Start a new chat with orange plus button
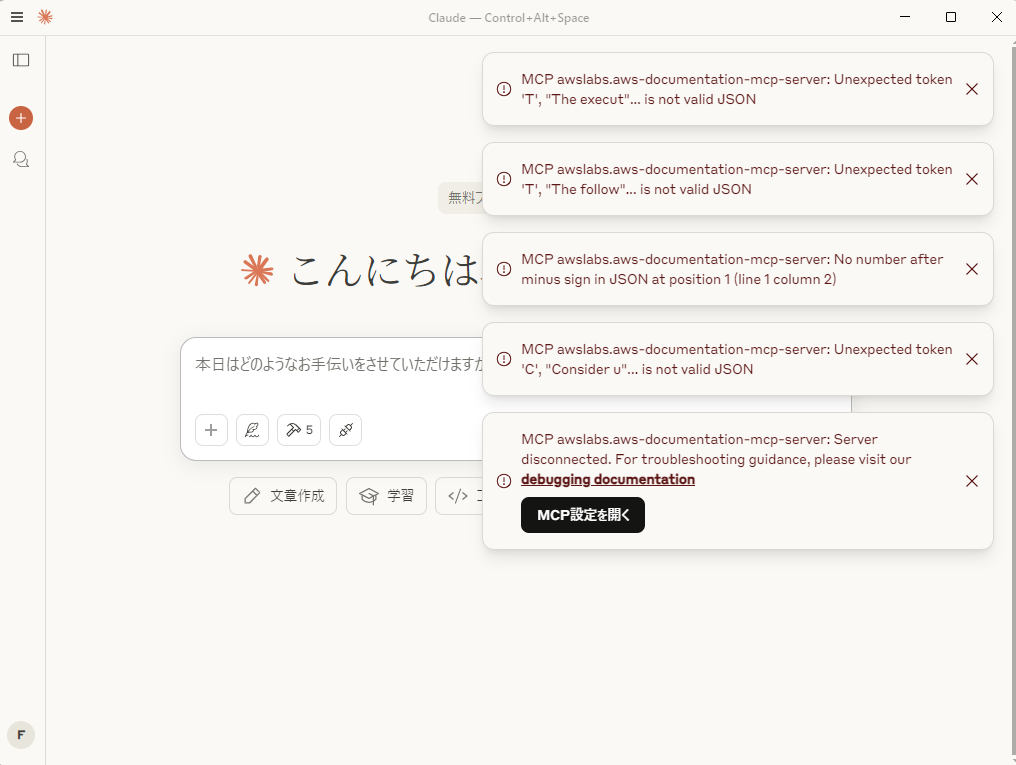The height and width of the screenshot is (765, 1016). (x=21, y=118)
